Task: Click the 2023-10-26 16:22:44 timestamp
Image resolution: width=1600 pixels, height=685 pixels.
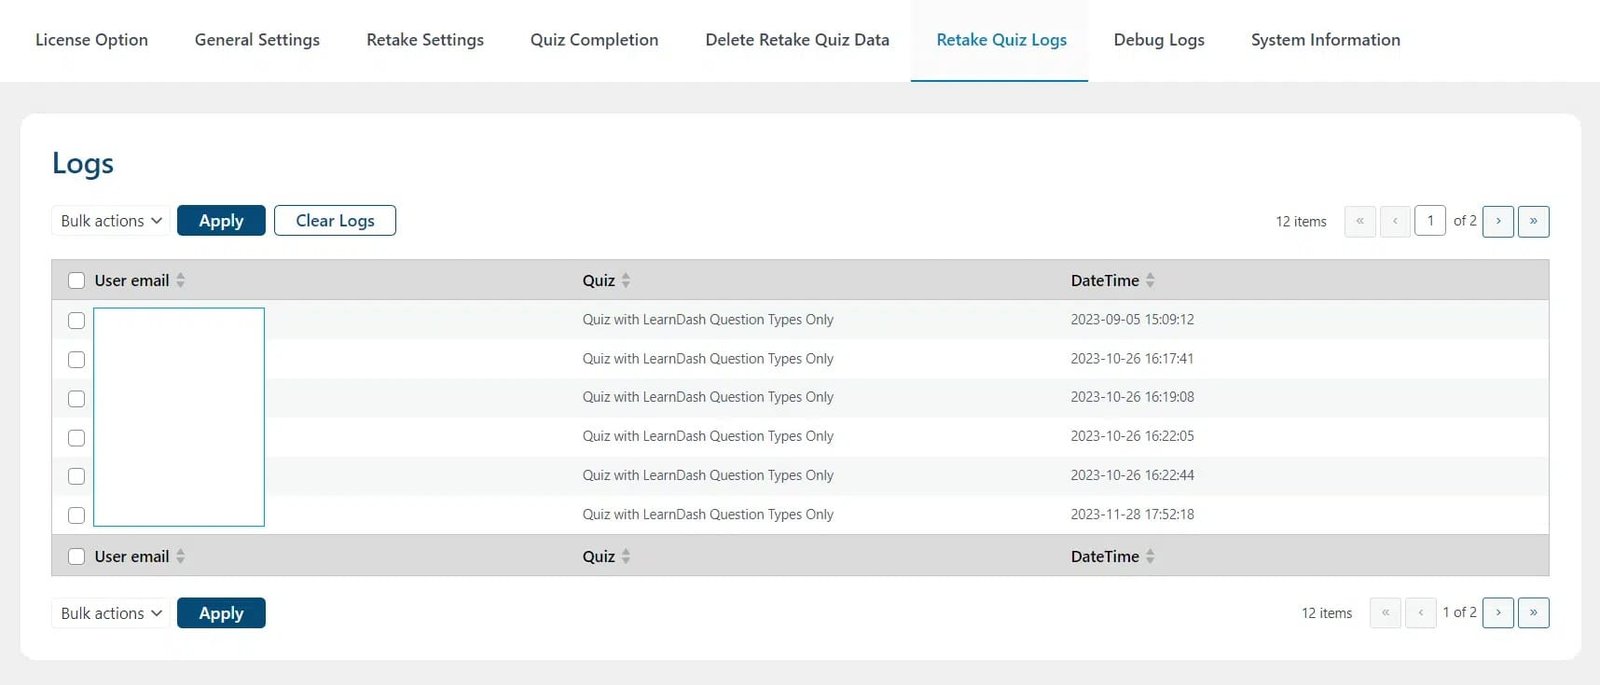Action: (x=1132, y=476)
